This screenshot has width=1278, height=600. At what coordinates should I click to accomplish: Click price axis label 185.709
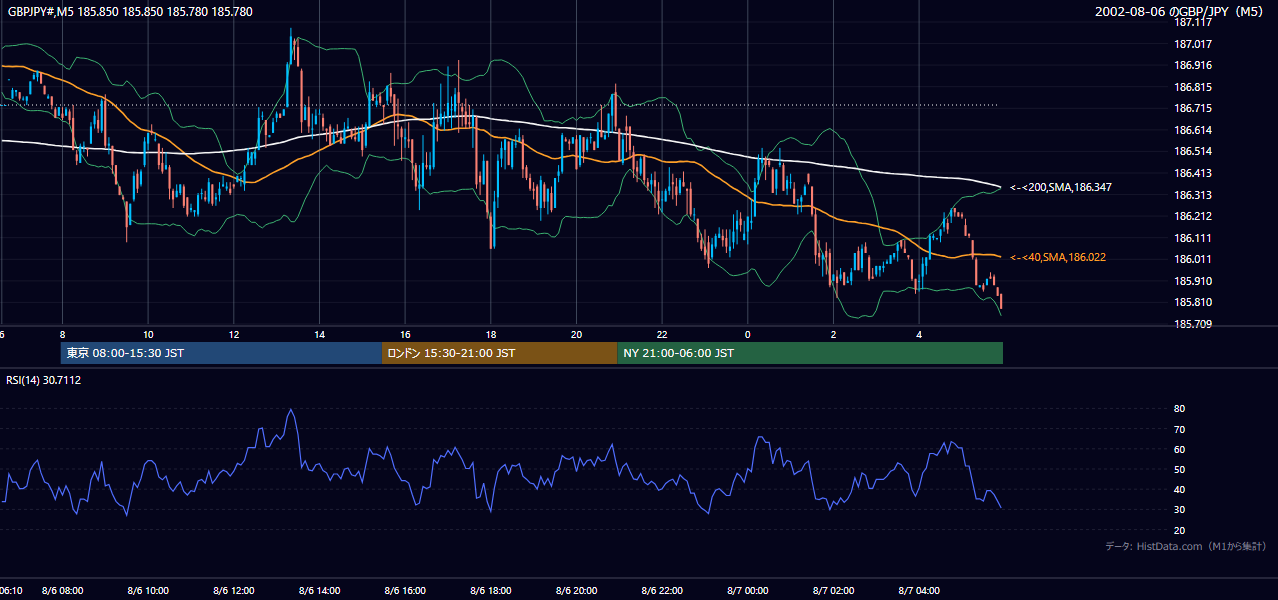[1193, 324]
